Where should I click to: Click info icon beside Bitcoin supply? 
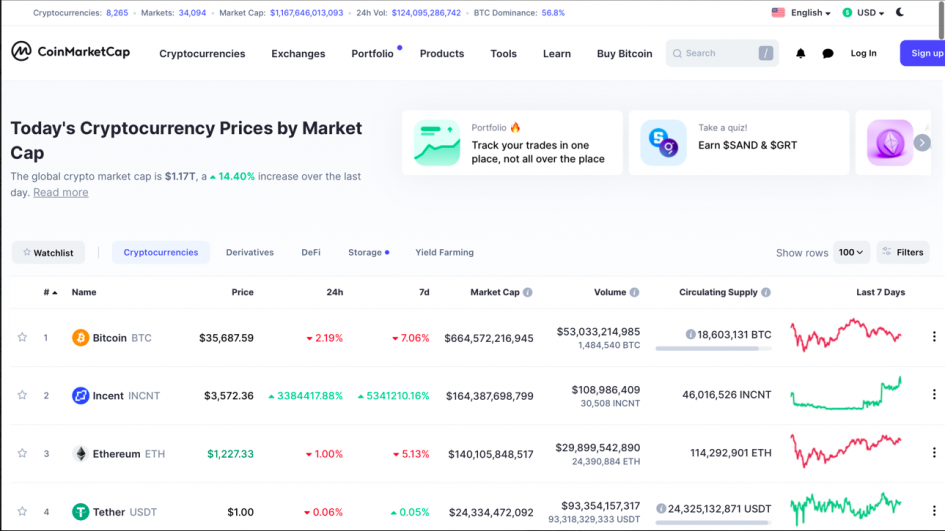pyautogui.click(x=690, y=335)
